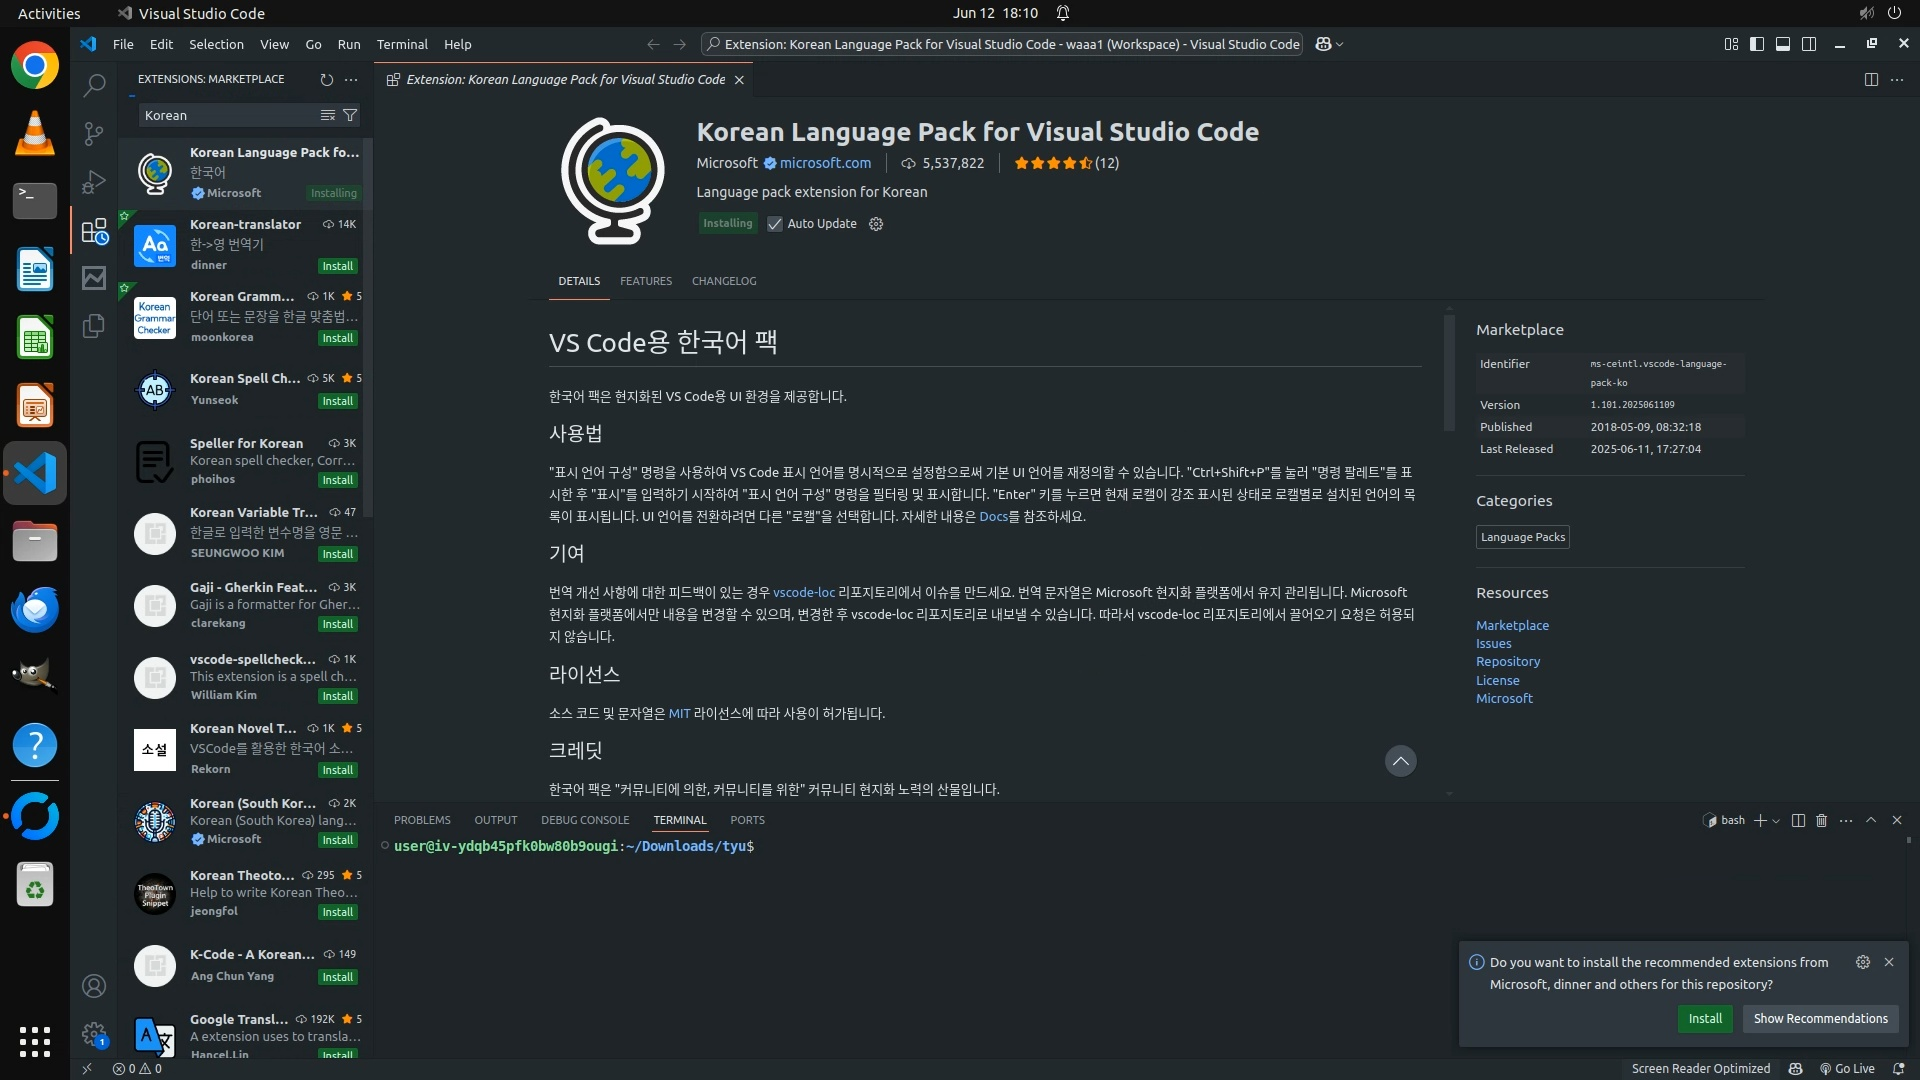Image resolution: width=1920 pixels, height=1080 pixels.
Task: Open the Manage gear in the activity bar
Action: click(x=94, y=1033)
